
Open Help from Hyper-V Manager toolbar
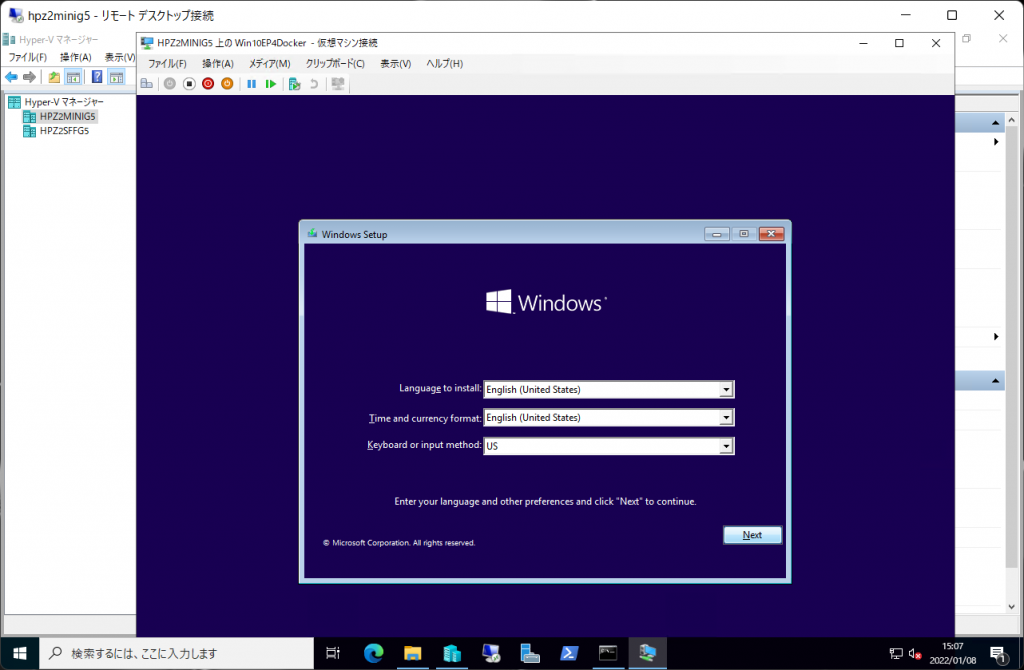coord(97,77)
